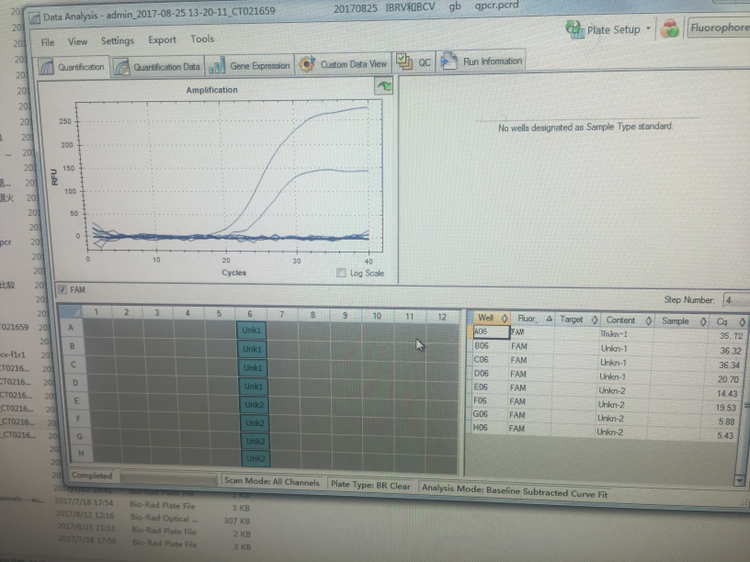Click the Plate Setup icon
The image size is (750, 562).
(x=575, y=30)
